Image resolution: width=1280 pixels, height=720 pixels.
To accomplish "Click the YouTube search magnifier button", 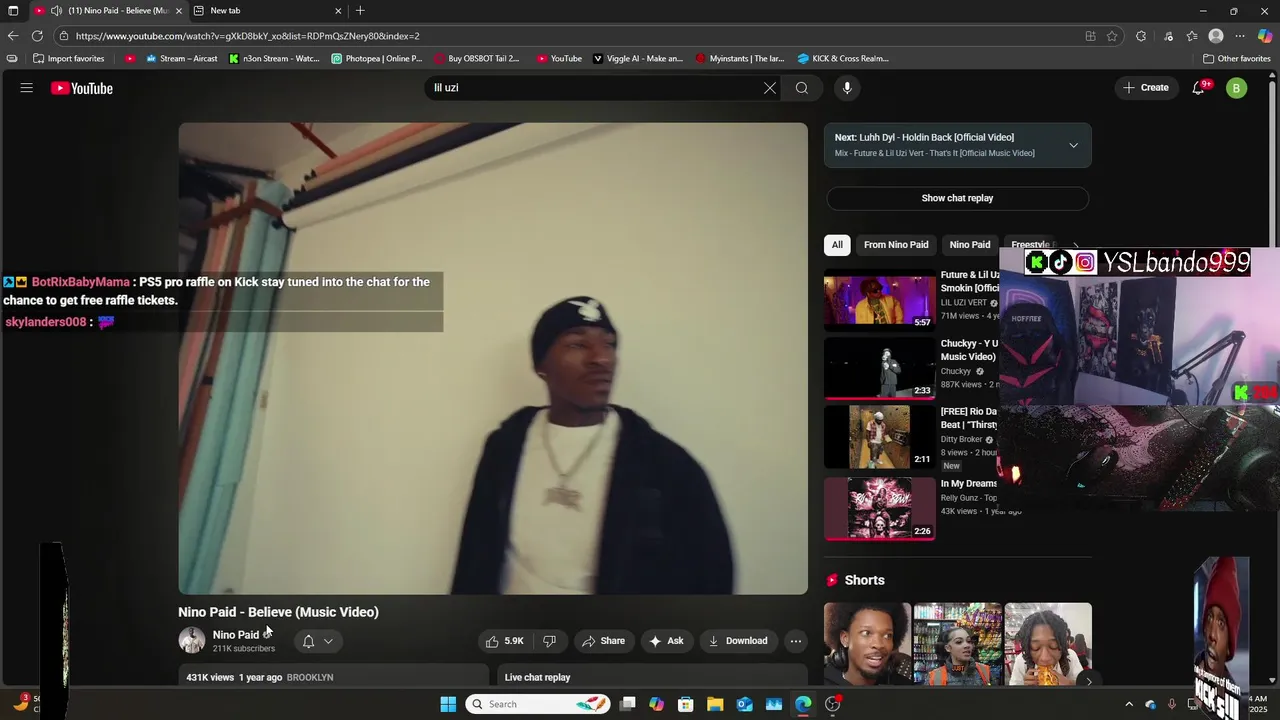I will coord(802,88).
